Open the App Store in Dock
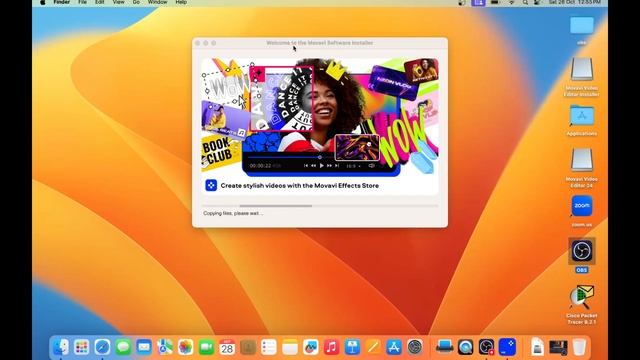The width and height of the screenshot is (640, 360). pos(394,347)
